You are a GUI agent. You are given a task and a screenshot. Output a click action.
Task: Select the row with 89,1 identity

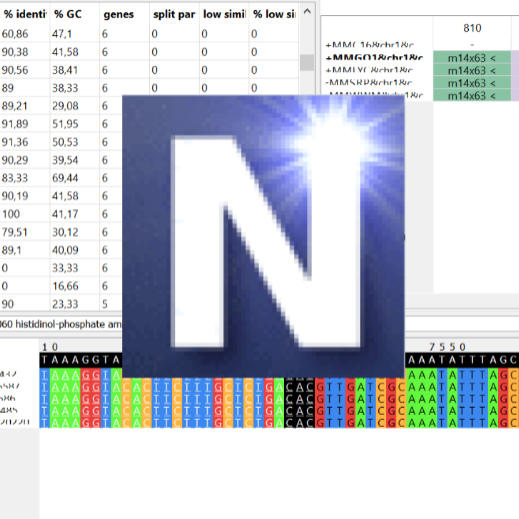[61, 250]
